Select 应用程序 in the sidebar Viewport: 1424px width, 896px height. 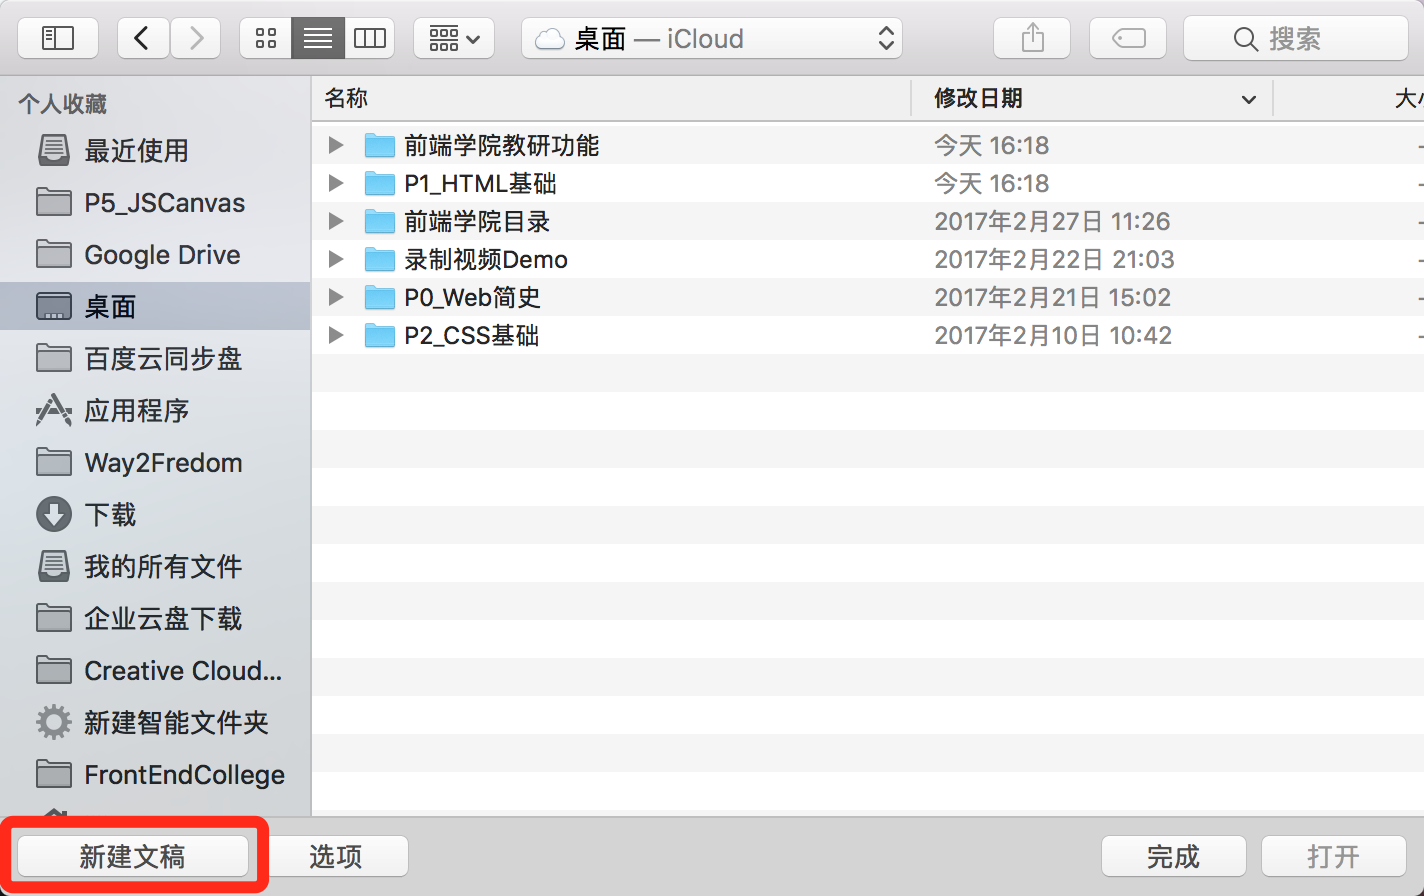click(136, 411)
